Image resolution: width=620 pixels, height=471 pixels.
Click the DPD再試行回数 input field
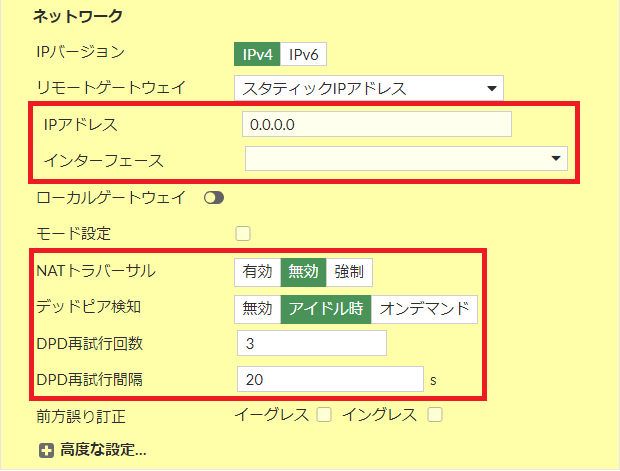312,343
